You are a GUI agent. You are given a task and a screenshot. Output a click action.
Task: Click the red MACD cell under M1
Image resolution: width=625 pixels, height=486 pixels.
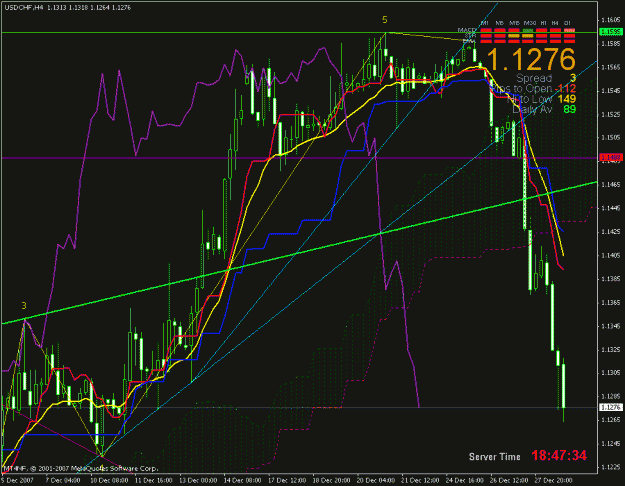tap(486, 30)
